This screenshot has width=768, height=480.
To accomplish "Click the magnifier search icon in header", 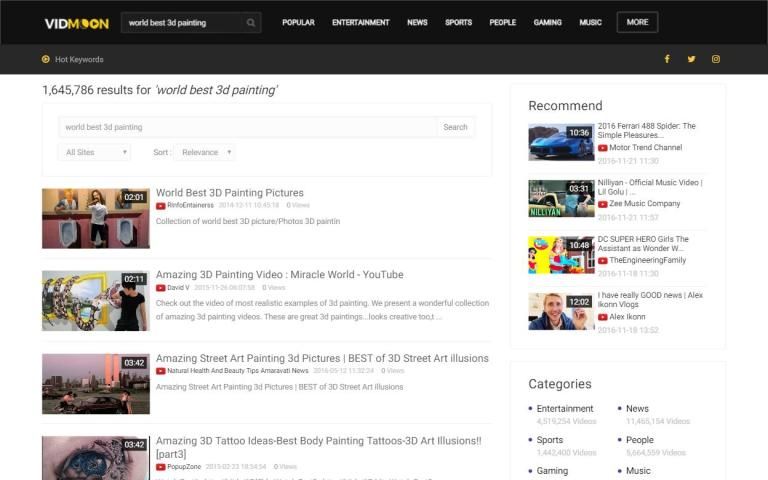I will [x=250, y=22].
